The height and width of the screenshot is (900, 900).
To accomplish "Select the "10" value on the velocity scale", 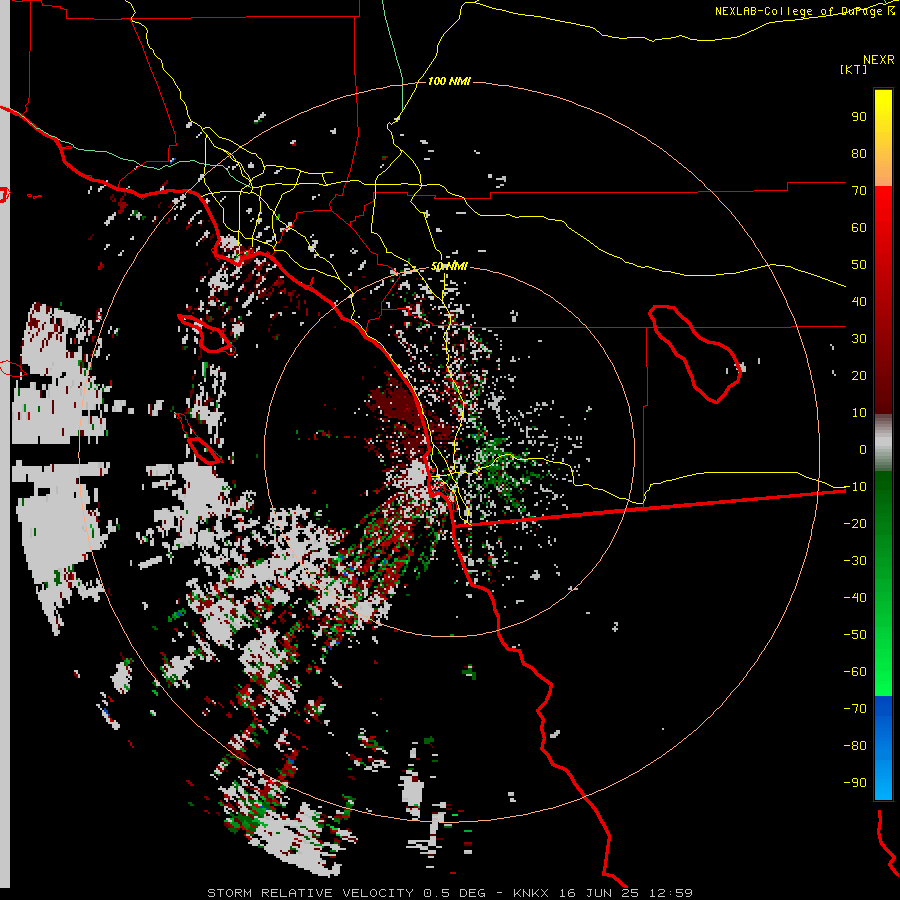I will (859, 413).
